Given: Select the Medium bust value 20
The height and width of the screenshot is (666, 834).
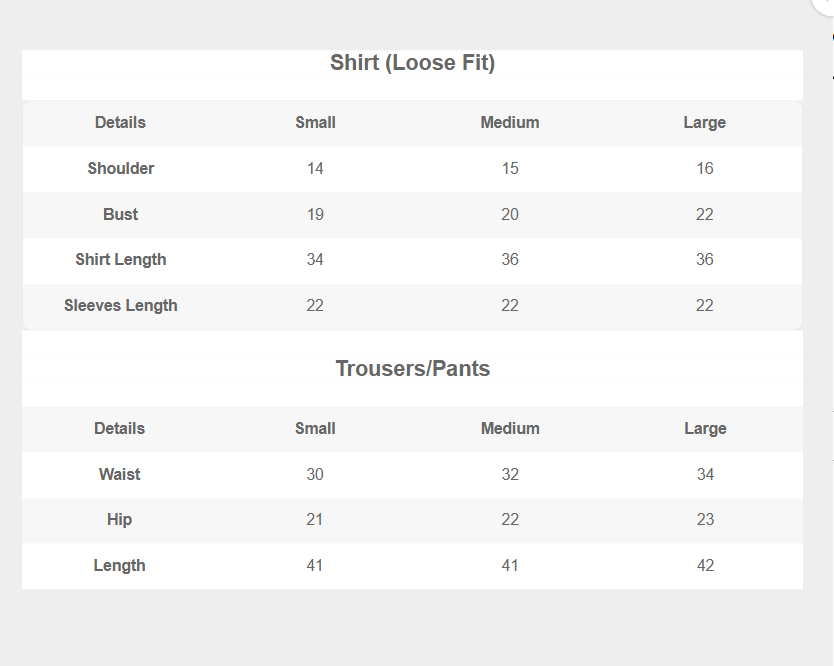Looking at the screenshot, I should click(510, 214).
